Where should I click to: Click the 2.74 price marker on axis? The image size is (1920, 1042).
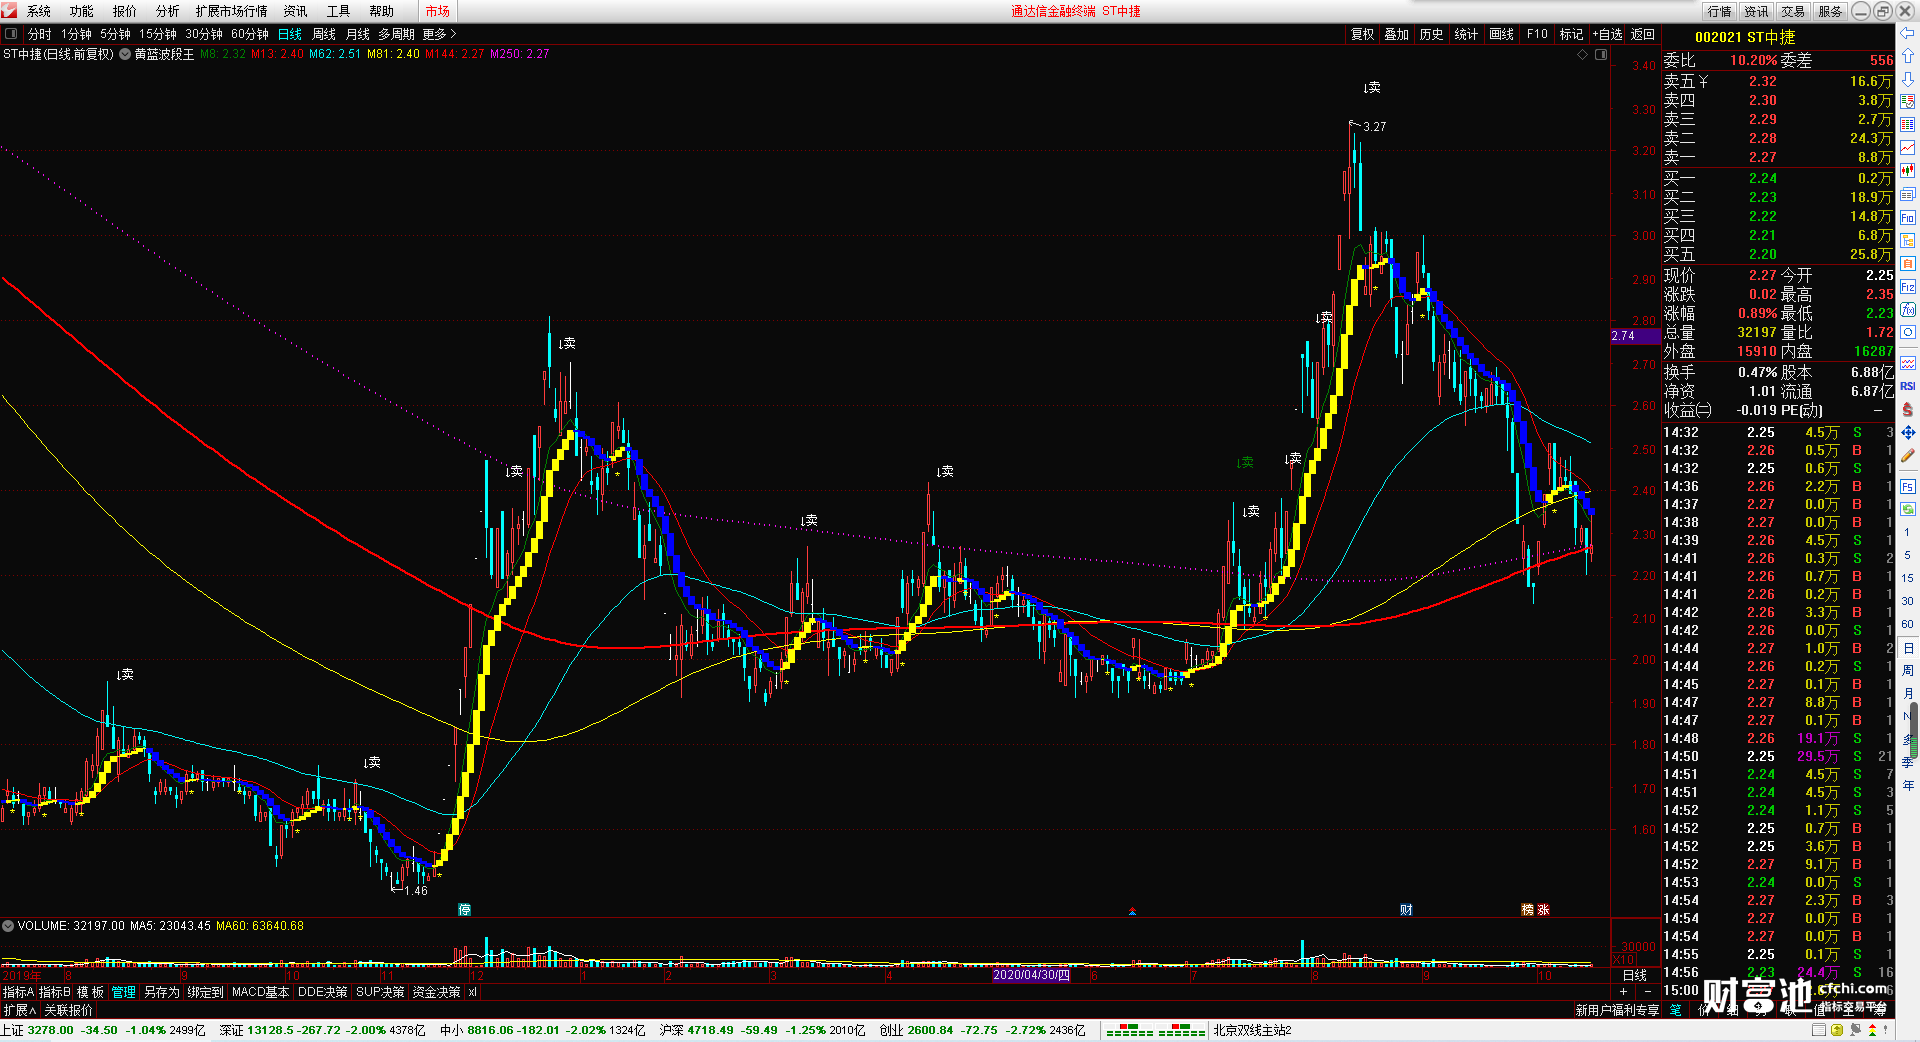[1635, 336]
